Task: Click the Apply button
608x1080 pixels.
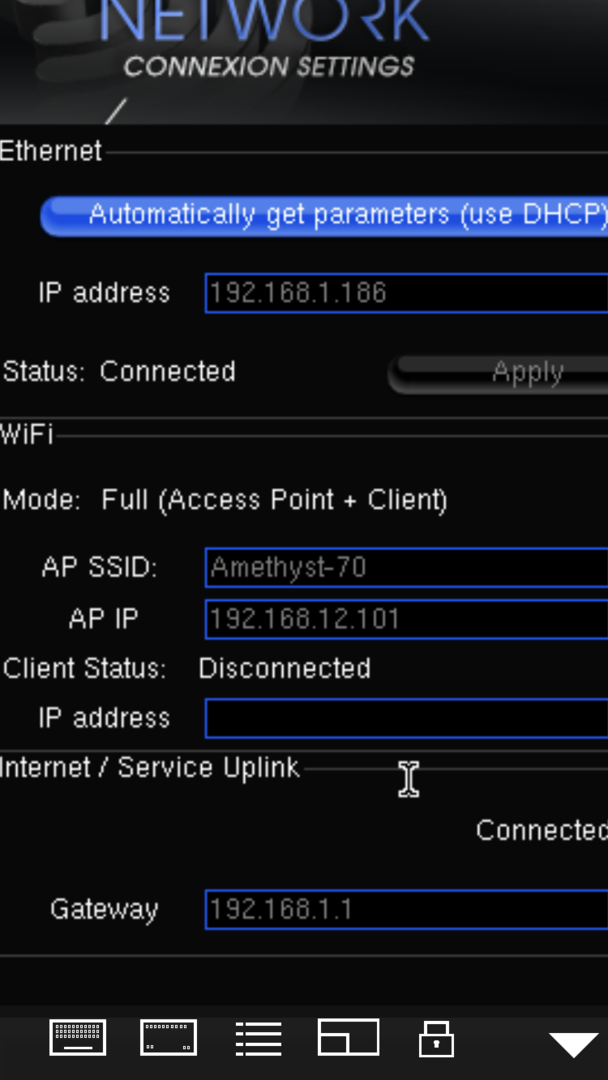Action: [x=499, y=374]
